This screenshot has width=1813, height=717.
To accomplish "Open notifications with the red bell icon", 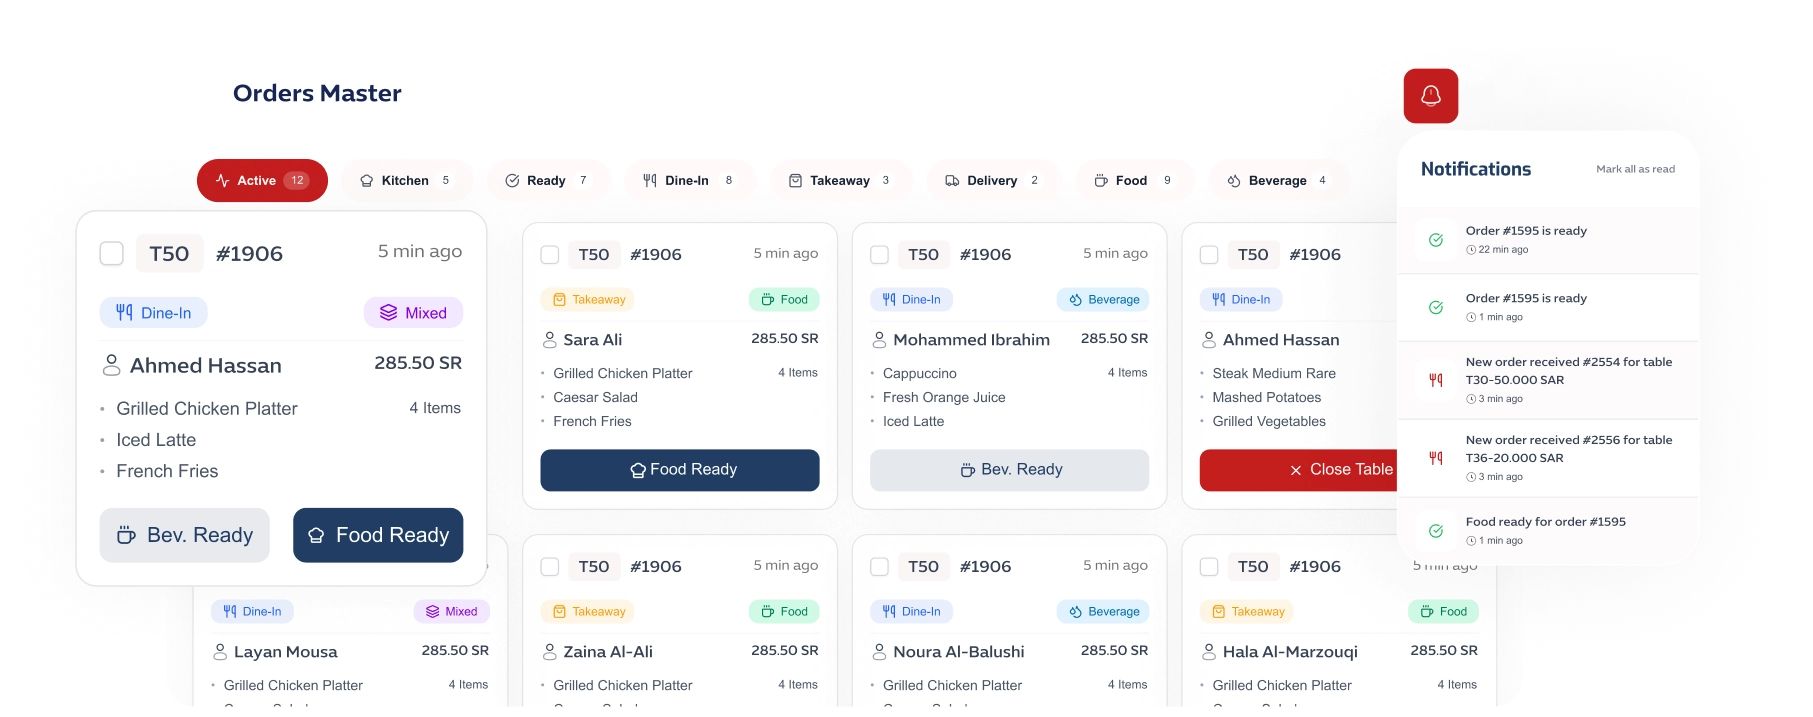I will pyautogui.click(x=1430, y=96).
